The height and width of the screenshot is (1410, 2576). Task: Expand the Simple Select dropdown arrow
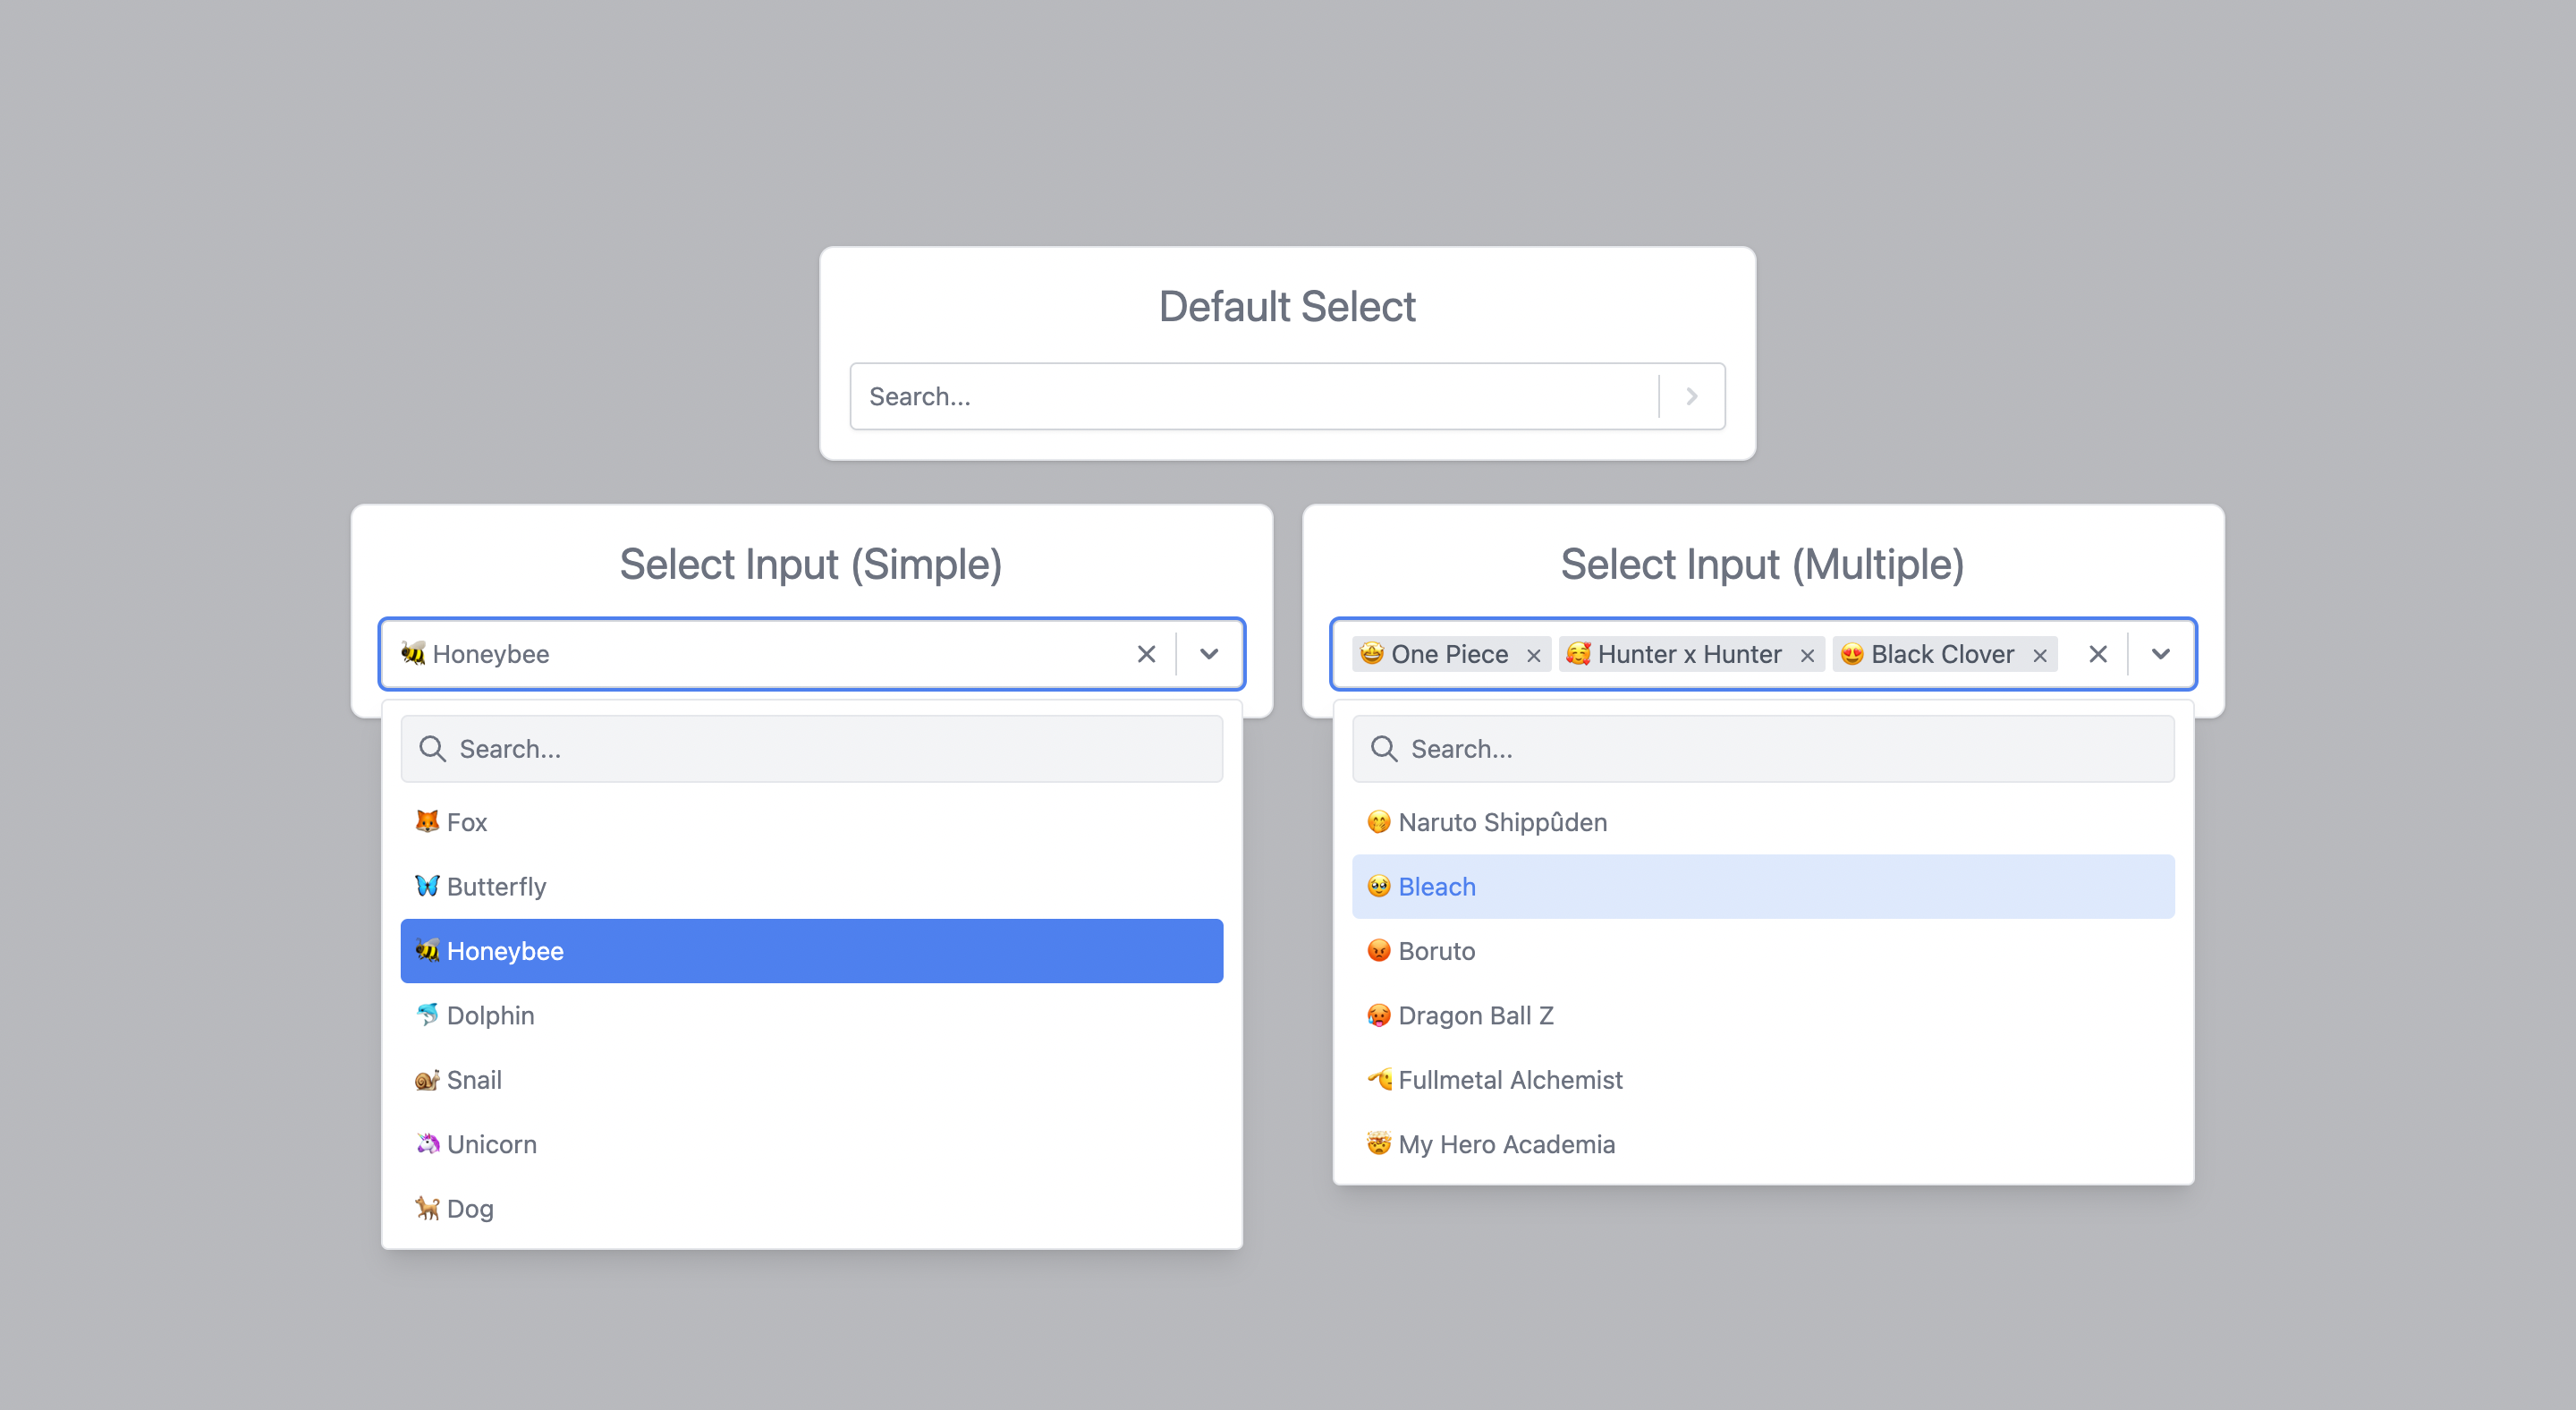point(1210,653)
